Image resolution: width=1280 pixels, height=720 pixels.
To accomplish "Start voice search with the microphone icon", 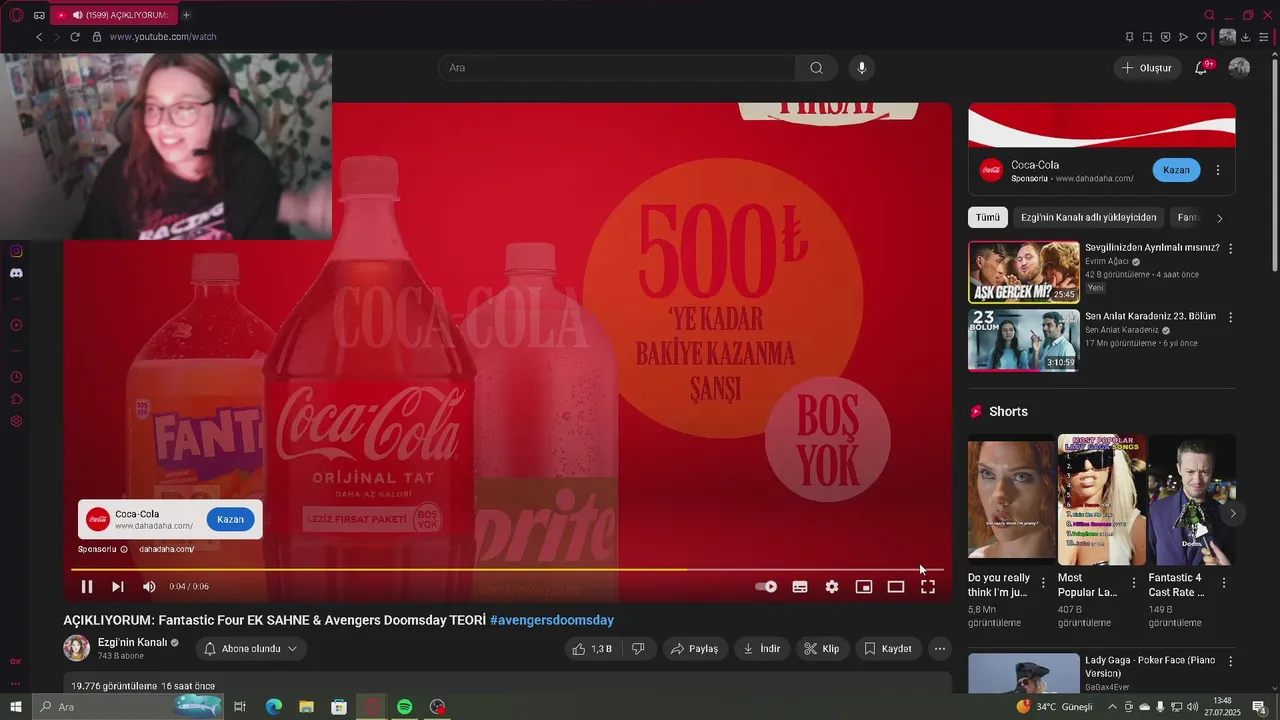I will point(862,68).
